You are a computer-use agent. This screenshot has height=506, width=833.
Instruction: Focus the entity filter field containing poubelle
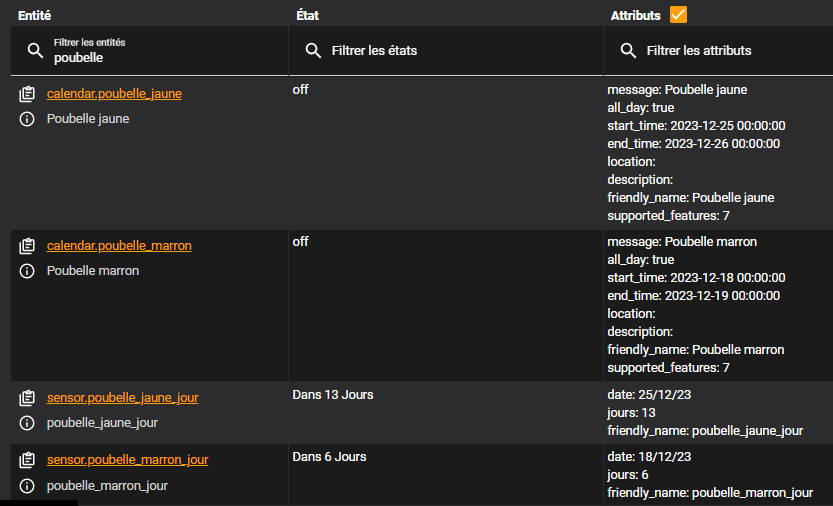pyautogui.click(x=149, y=51)
